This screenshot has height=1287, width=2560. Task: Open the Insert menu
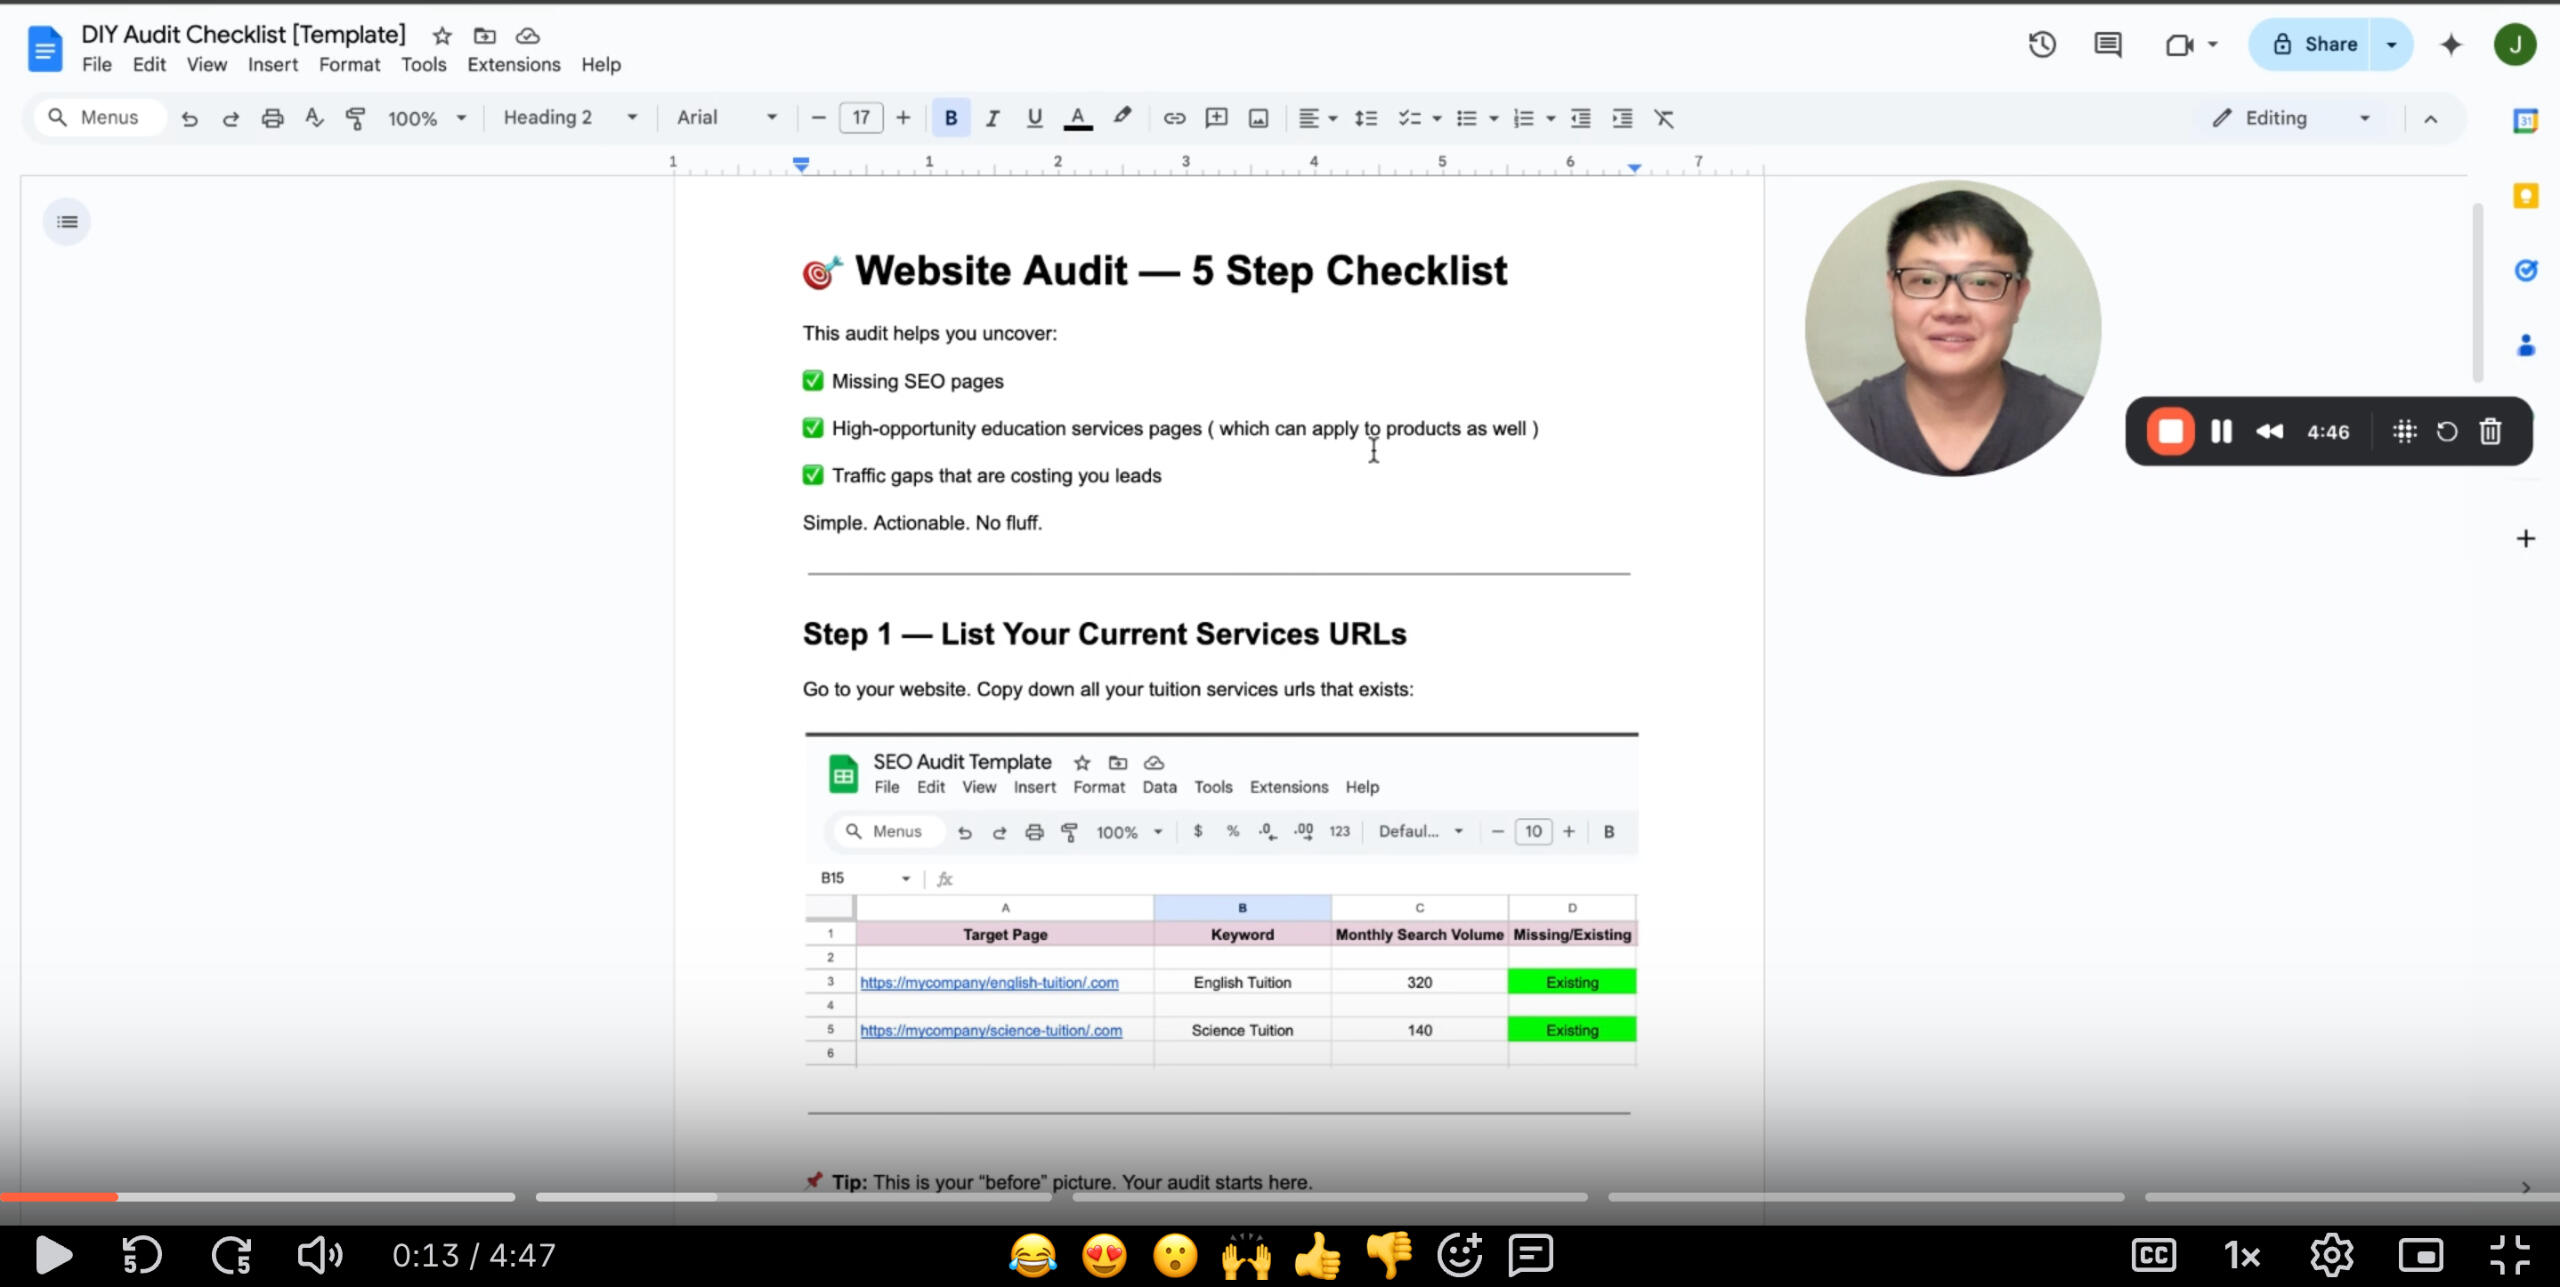coord(272,65)
